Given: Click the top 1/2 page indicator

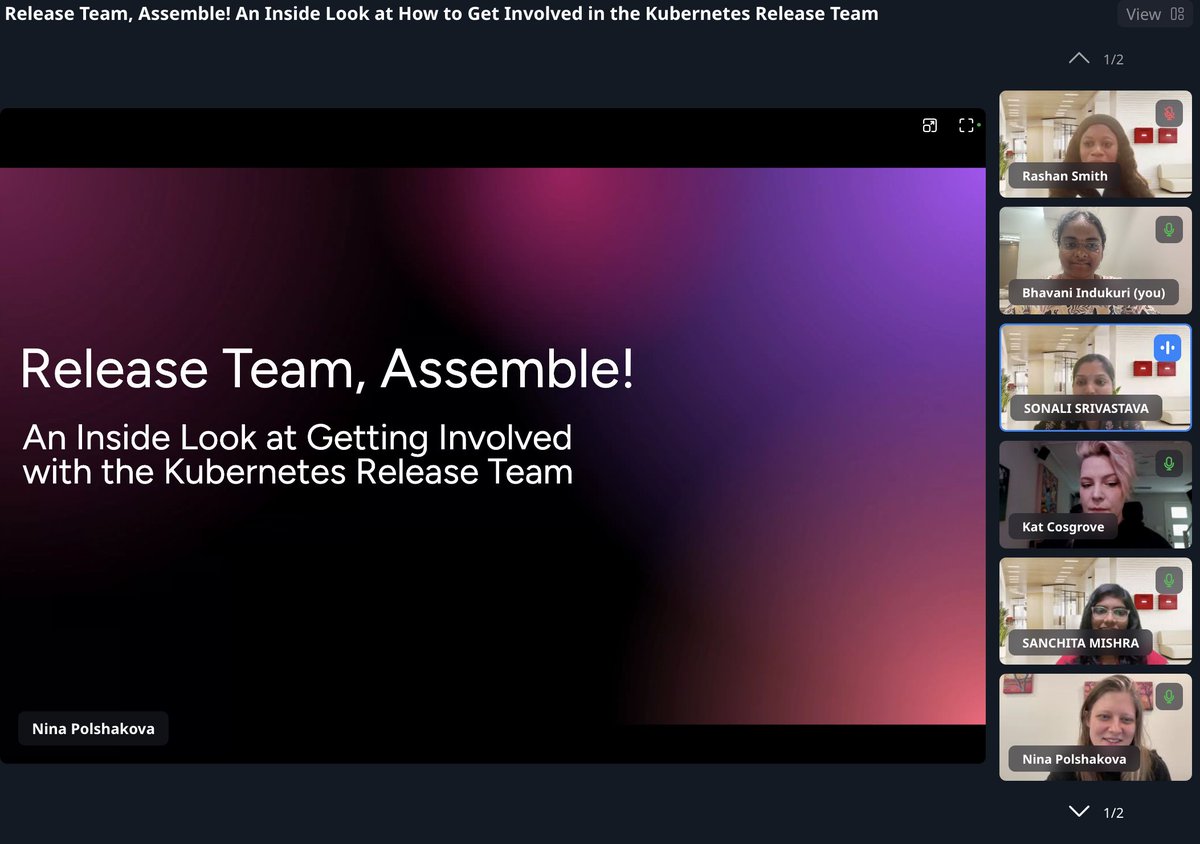Looking at the screenshot, I should (x=1113, y=59).
